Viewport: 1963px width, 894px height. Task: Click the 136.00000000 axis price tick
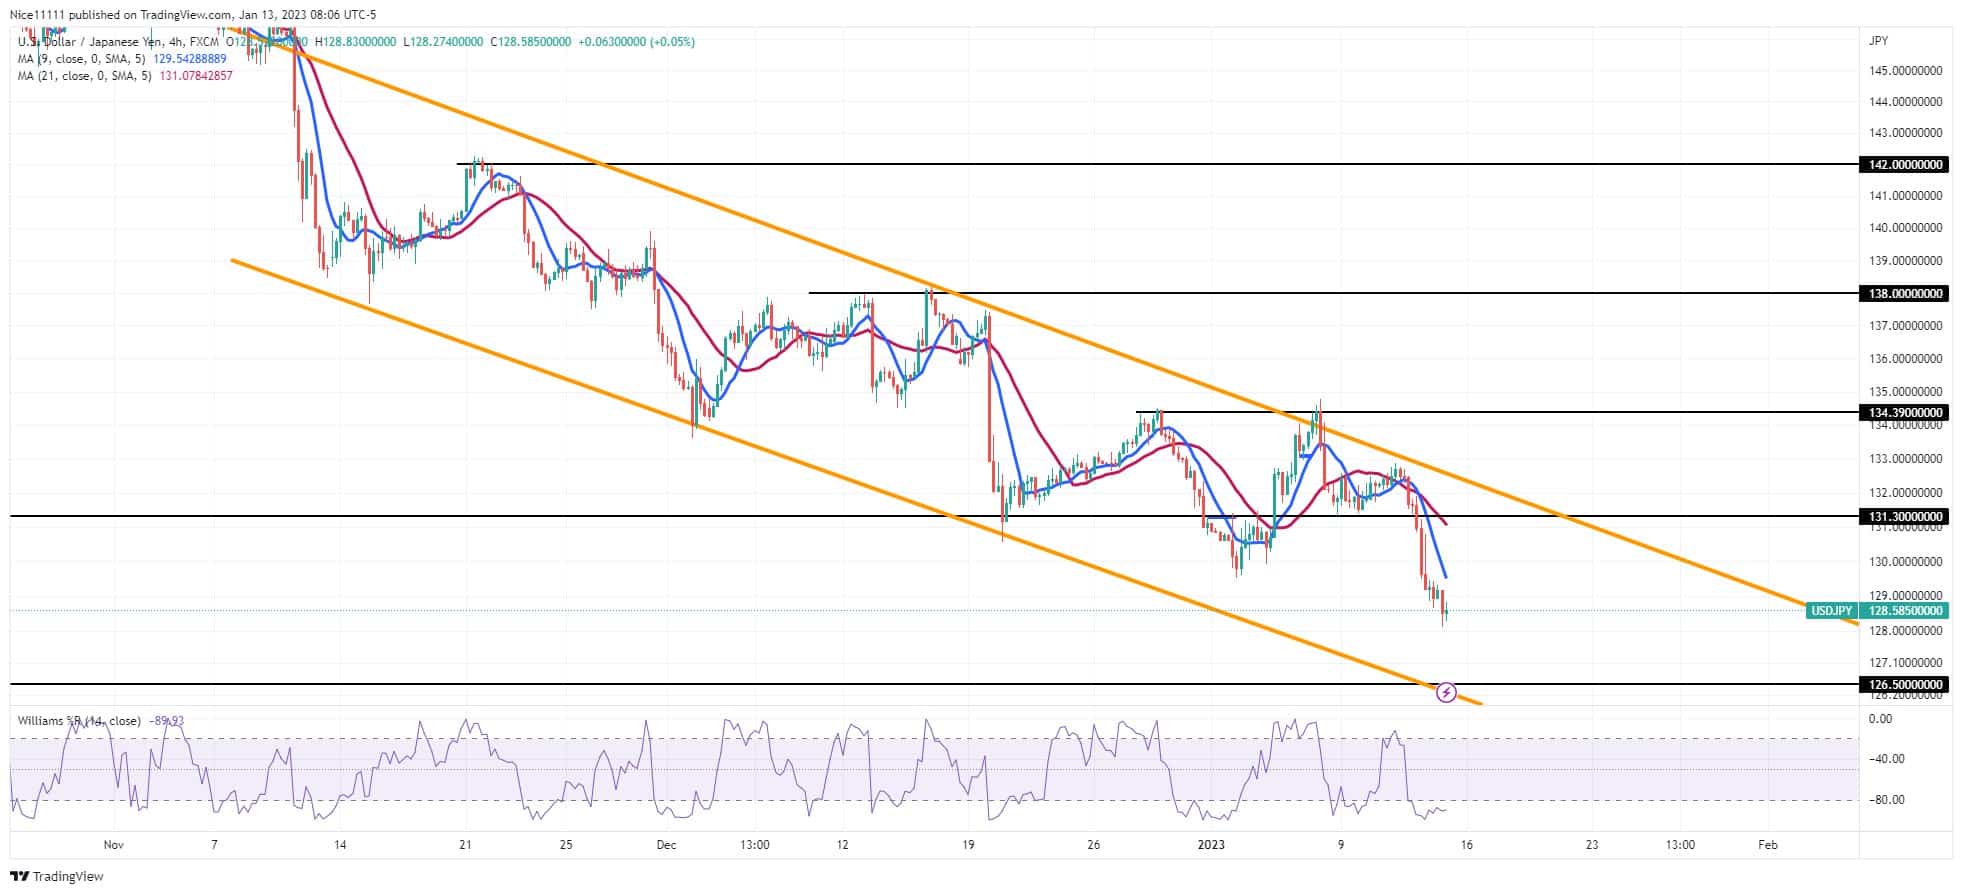pos(1906,358)
